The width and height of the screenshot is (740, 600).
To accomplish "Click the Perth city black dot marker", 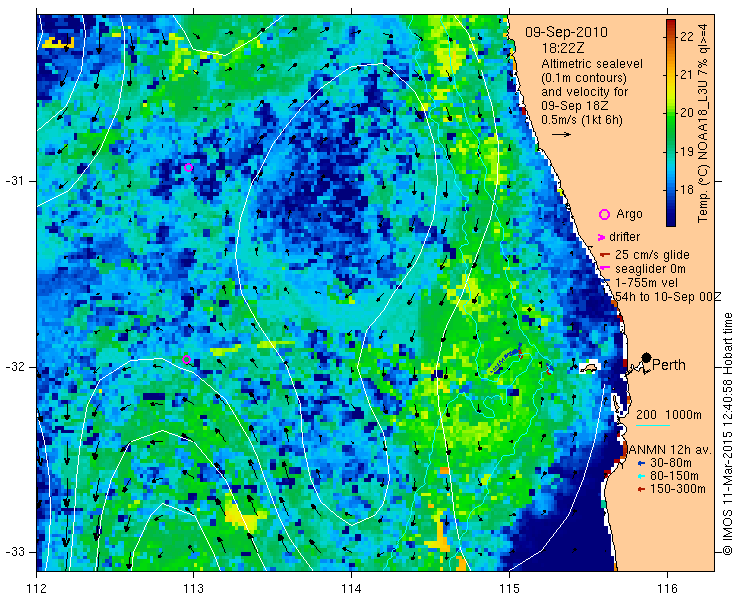I will 647,357.
